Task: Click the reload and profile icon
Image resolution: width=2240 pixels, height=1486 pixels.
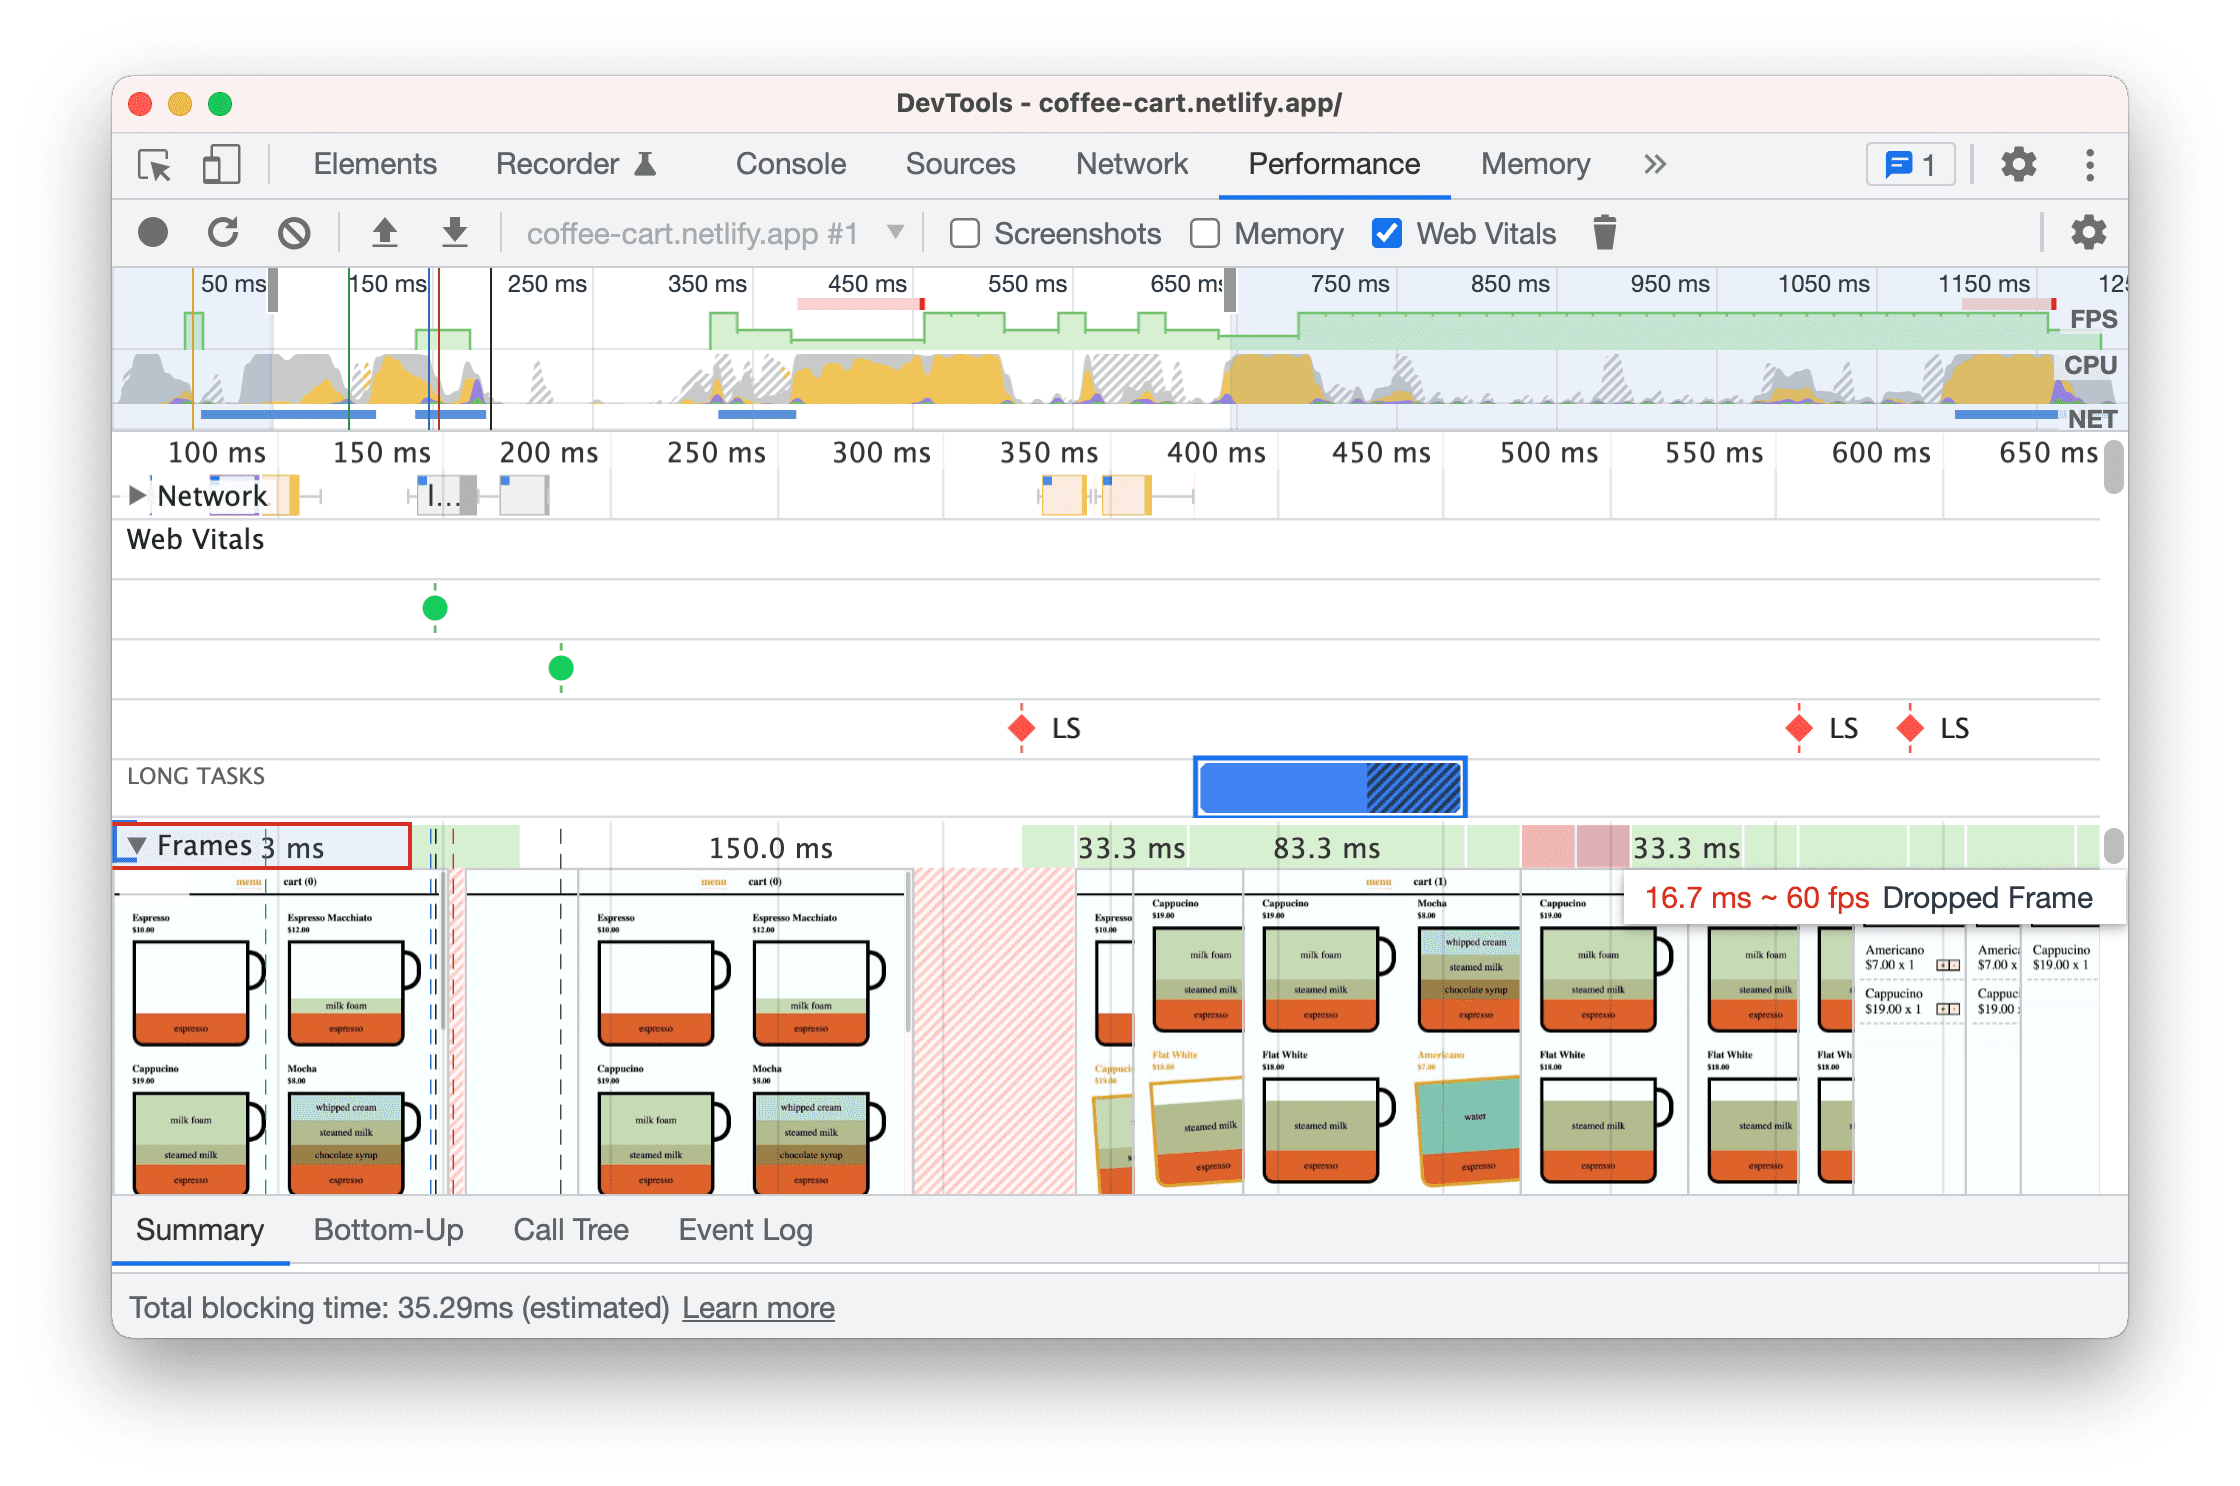Action: coord(225,232)
